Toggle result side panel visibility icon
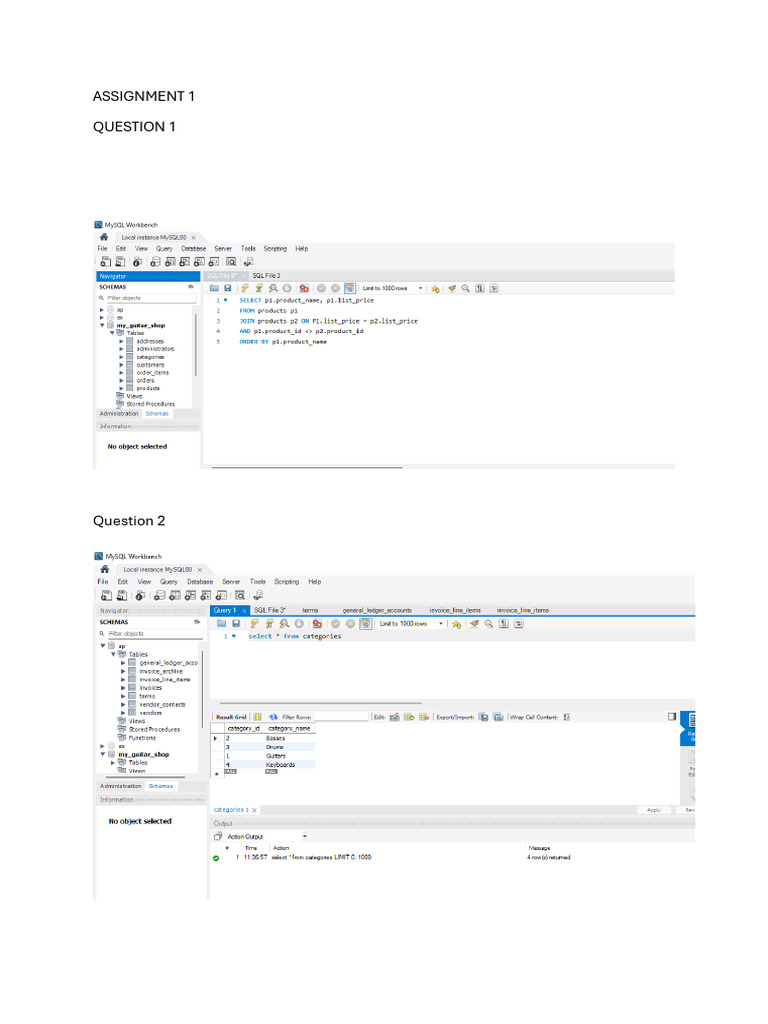The width and height of the screenshot is (768, 1024). point(672,716)
